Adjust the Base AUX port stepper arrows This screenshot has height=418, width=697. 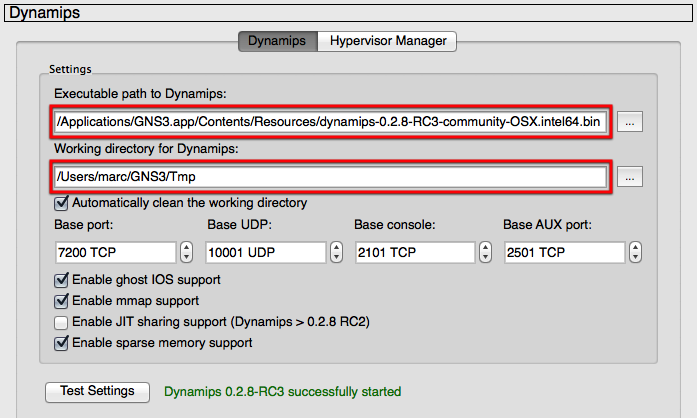coord(635,252)
